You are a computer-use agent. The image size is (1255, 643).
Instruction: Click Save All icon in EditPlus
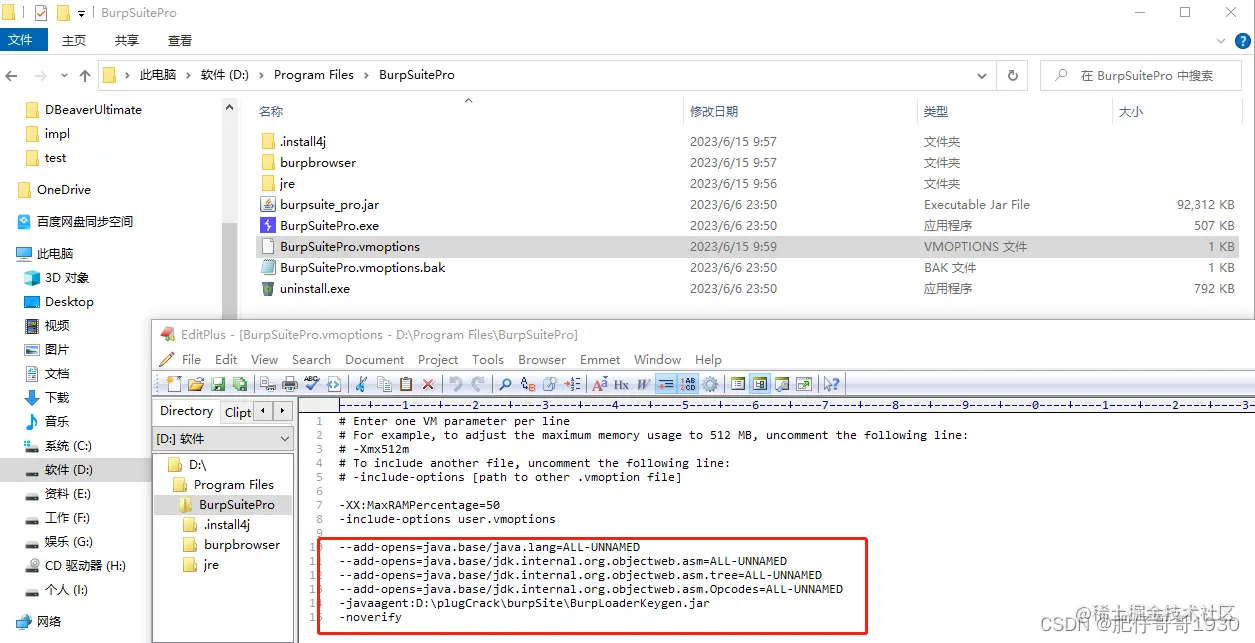240,384
